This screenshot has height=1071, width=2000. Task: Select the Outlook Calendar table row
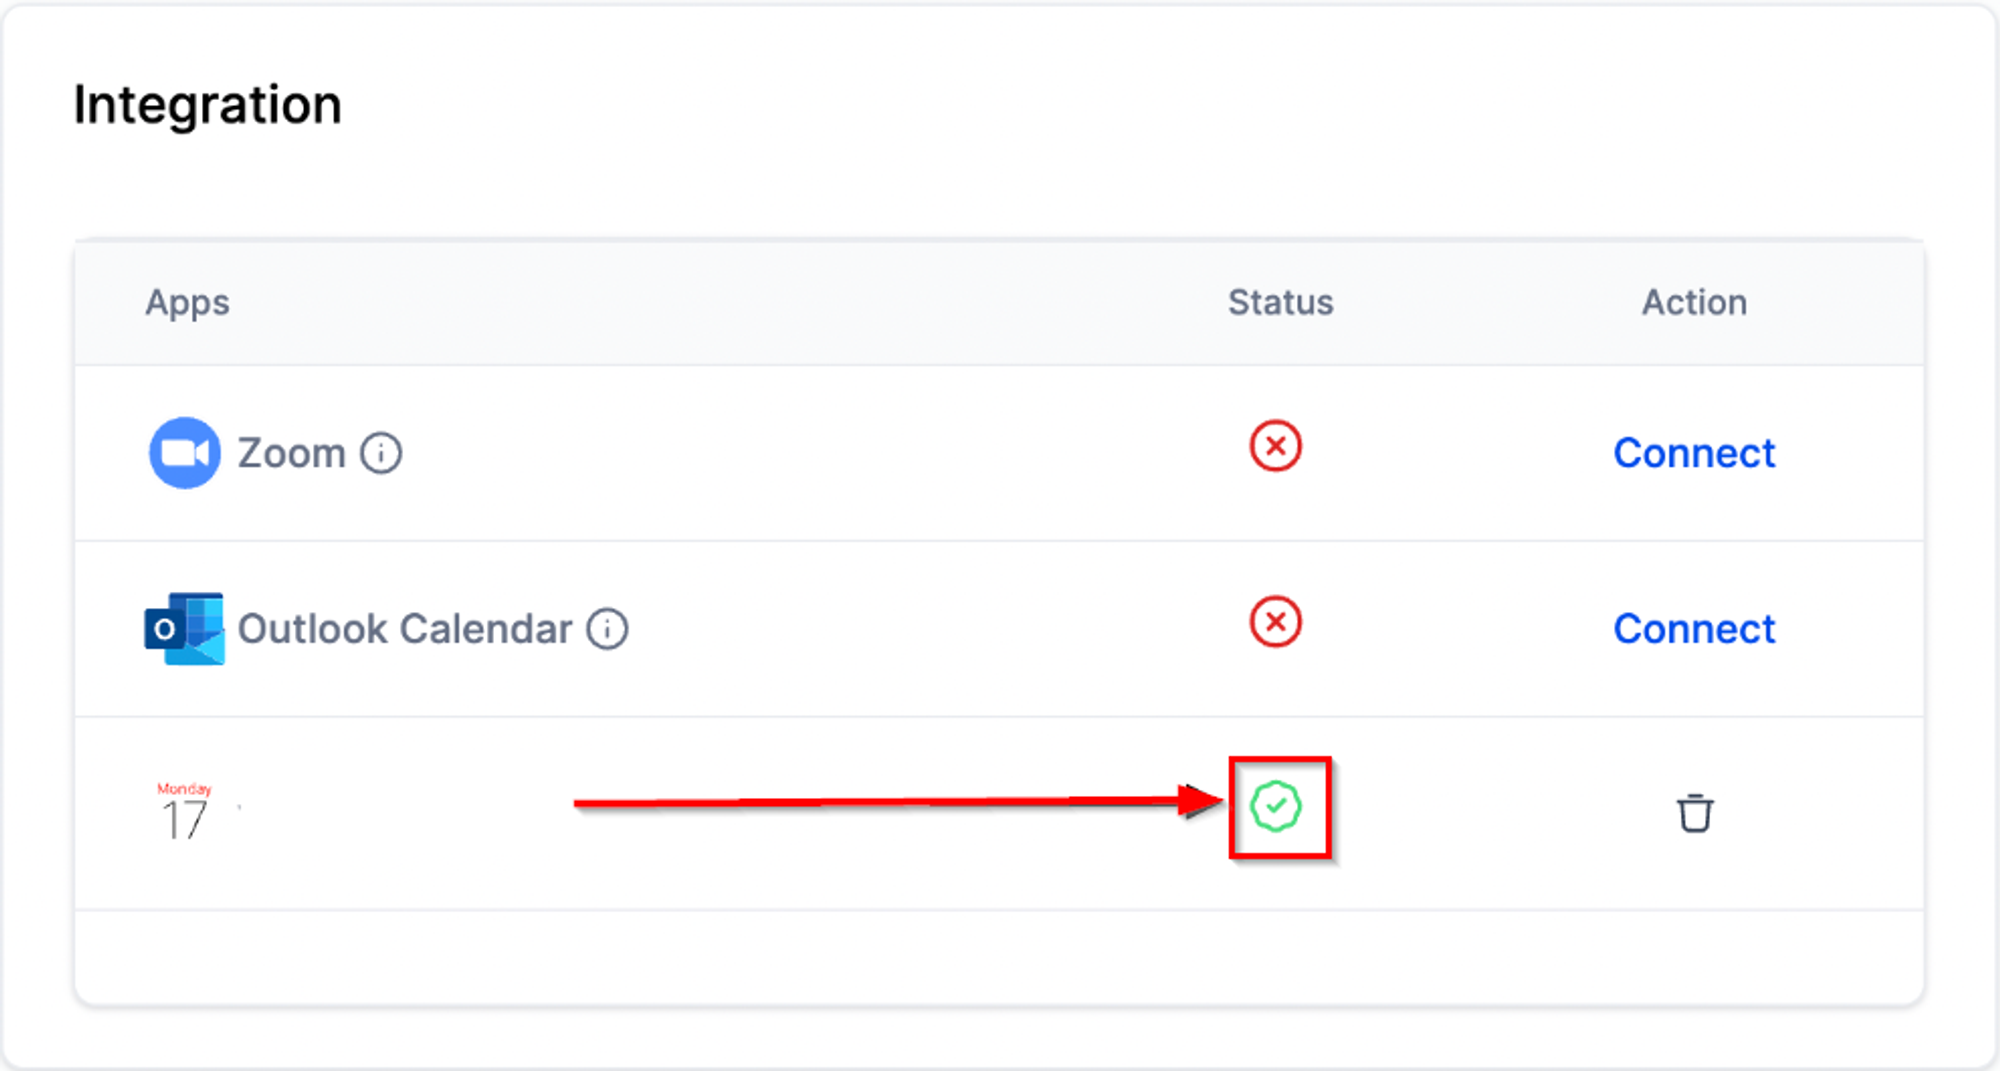click(x=999, y=629)
